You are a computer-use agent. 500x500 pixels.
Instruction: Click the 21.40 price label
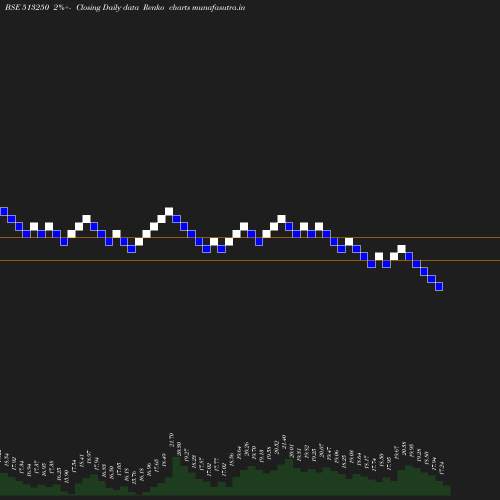point(284,442)
